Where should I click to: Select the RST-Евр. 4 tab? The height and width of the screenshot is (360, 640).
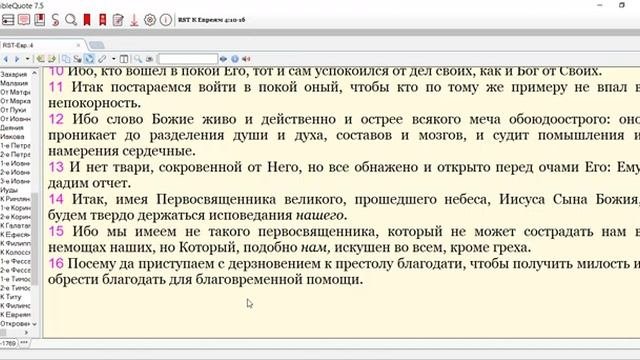(41, 45)
